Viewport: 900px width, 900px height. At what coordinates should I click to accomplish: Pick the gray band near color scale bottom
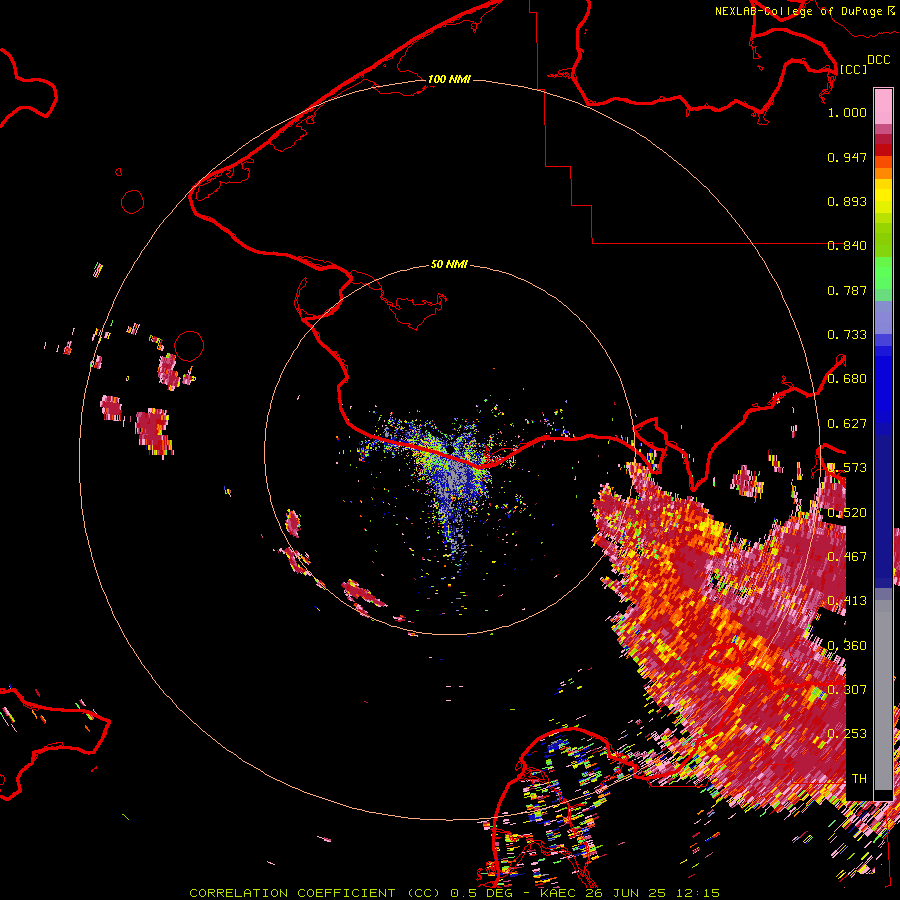pos(883,695)
